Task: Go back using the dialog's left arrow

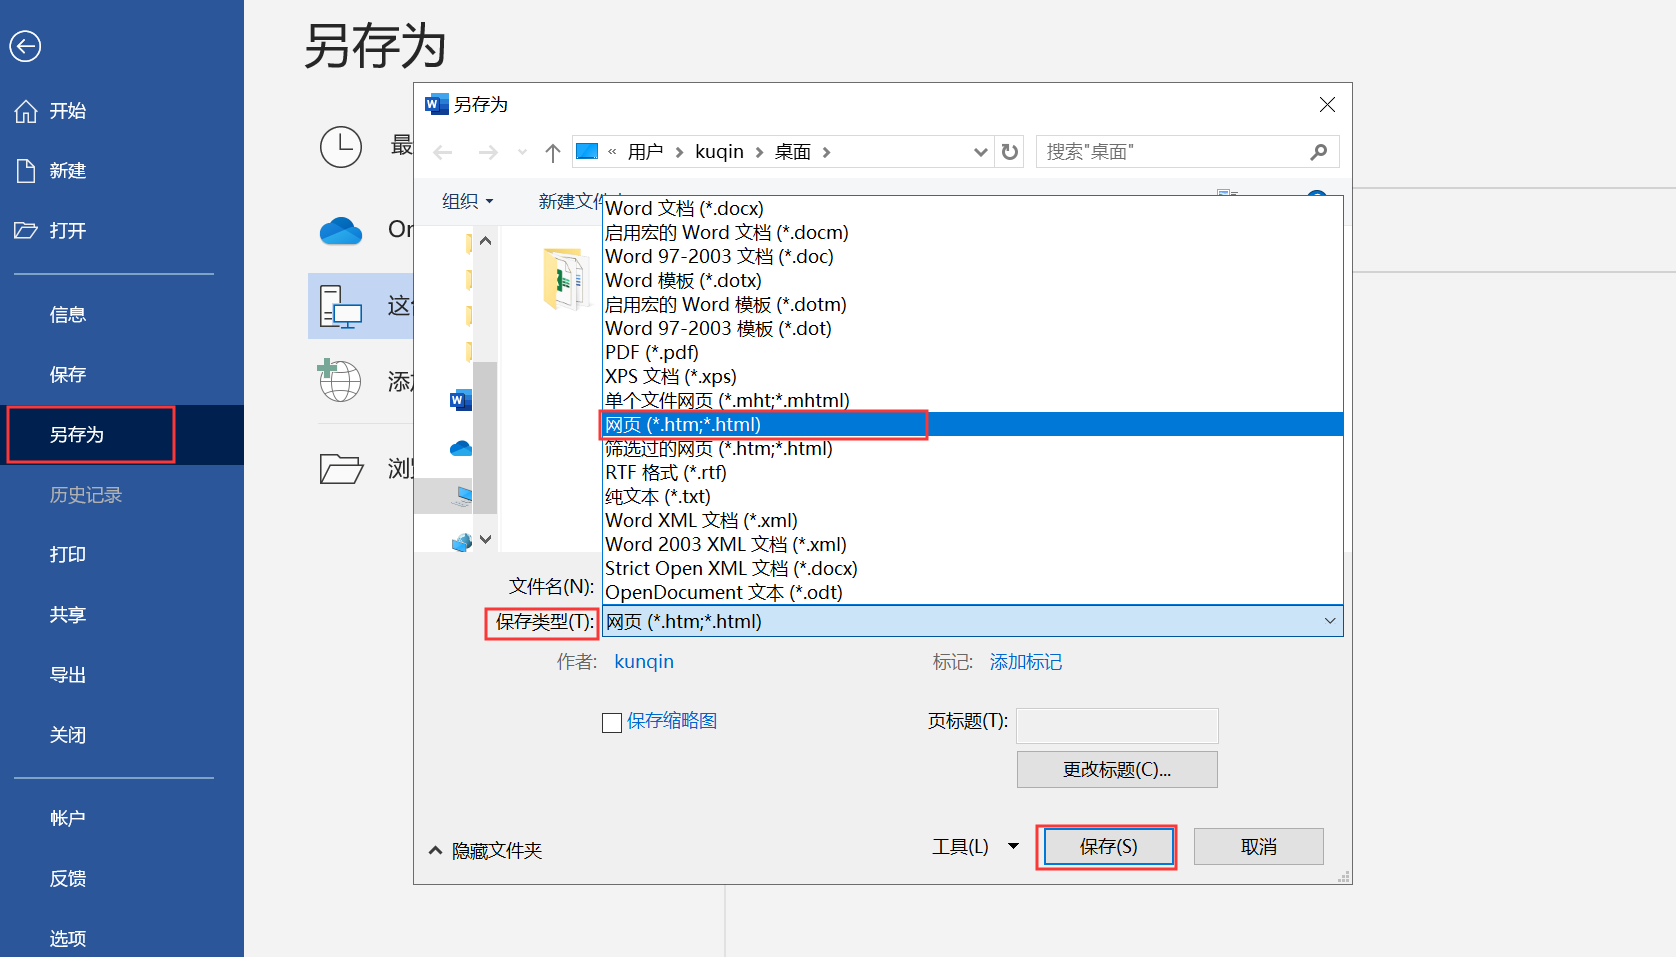Action: (443, 152)
